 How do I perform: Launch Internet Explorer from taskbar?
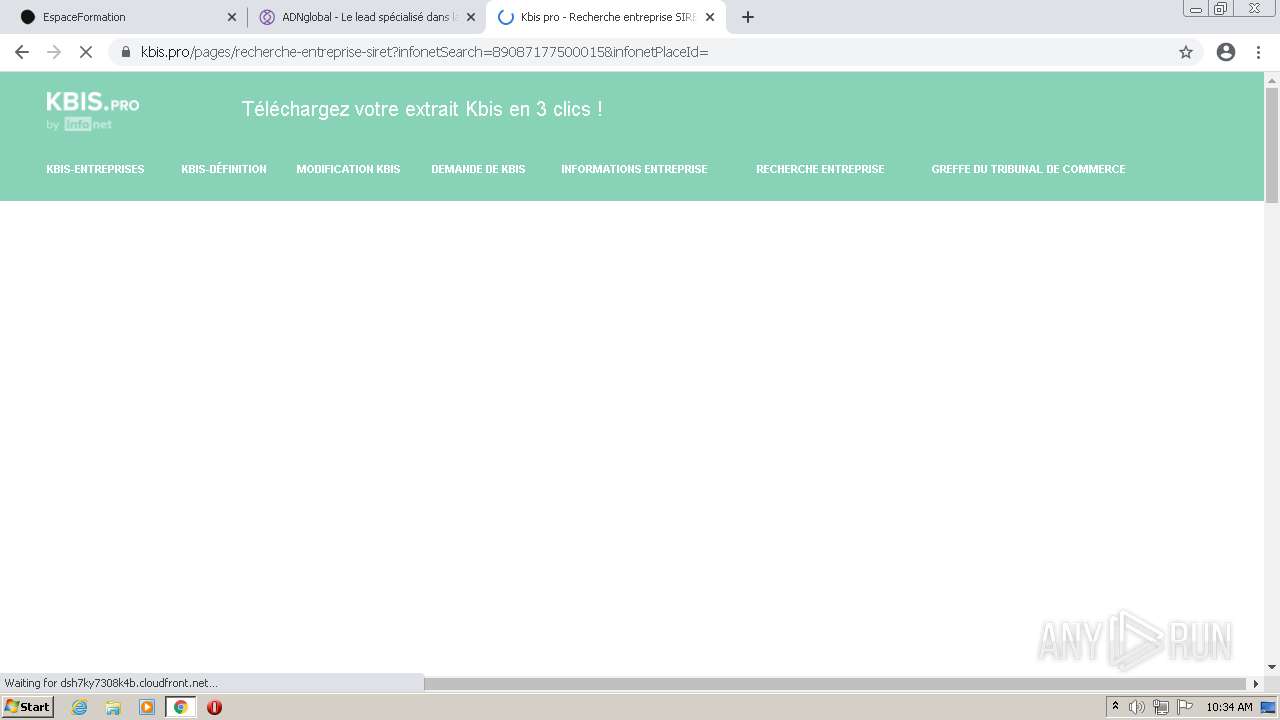pos(80,707)
